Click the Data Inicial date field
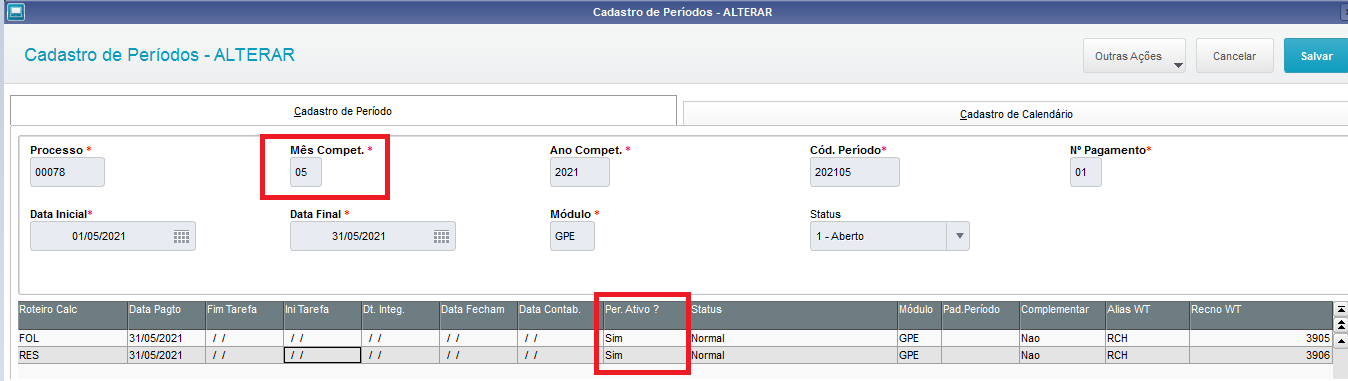The image size is (1348, 381). pos(112,236)
